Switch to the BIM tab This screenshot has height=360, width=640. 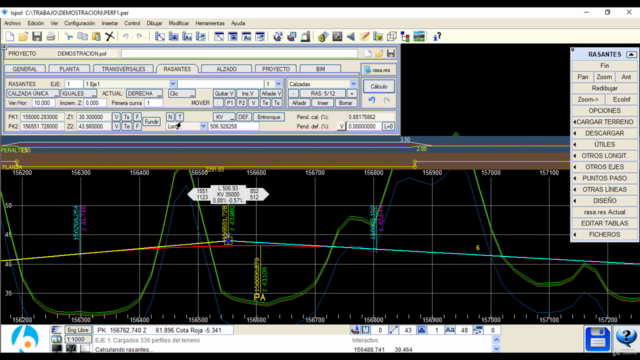320,69
